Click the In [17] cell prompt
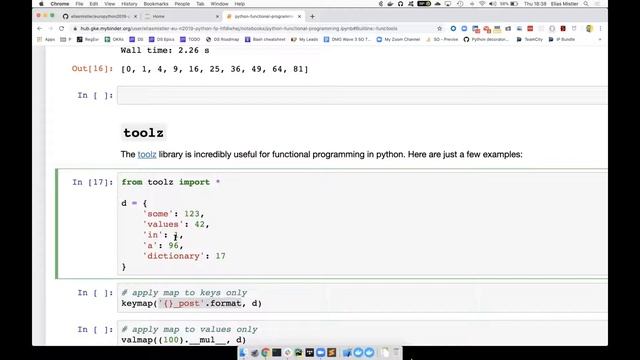The width and height of the screenshot is (640, 360). [93, 182]
